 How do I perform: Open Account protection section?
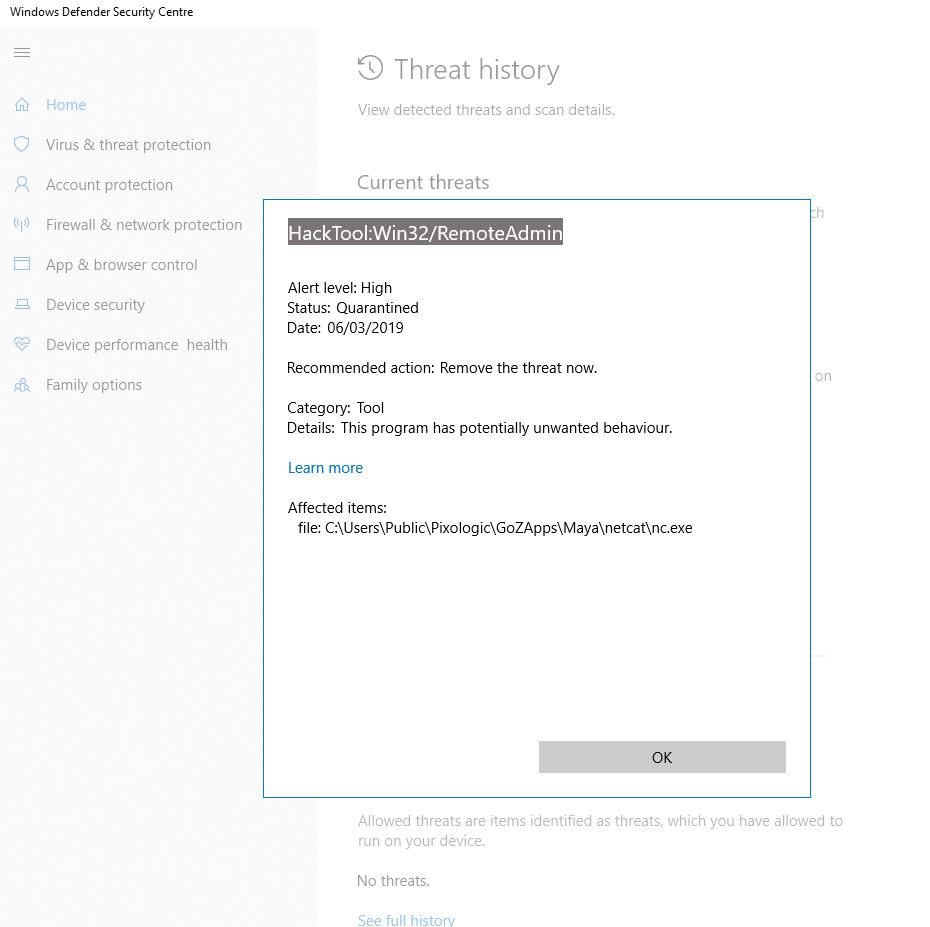[x=110, y=185]
